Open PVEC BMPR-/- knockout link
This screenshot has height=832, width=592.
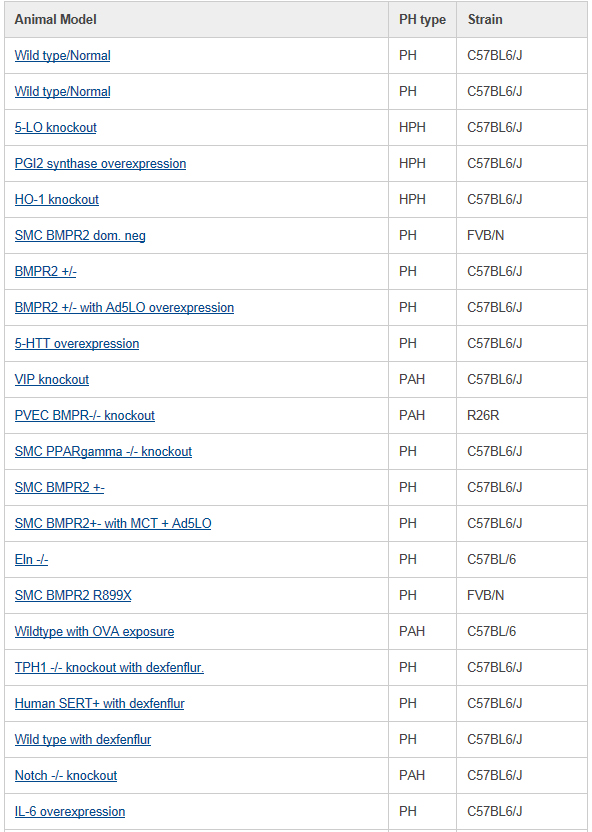click(85, 415)
